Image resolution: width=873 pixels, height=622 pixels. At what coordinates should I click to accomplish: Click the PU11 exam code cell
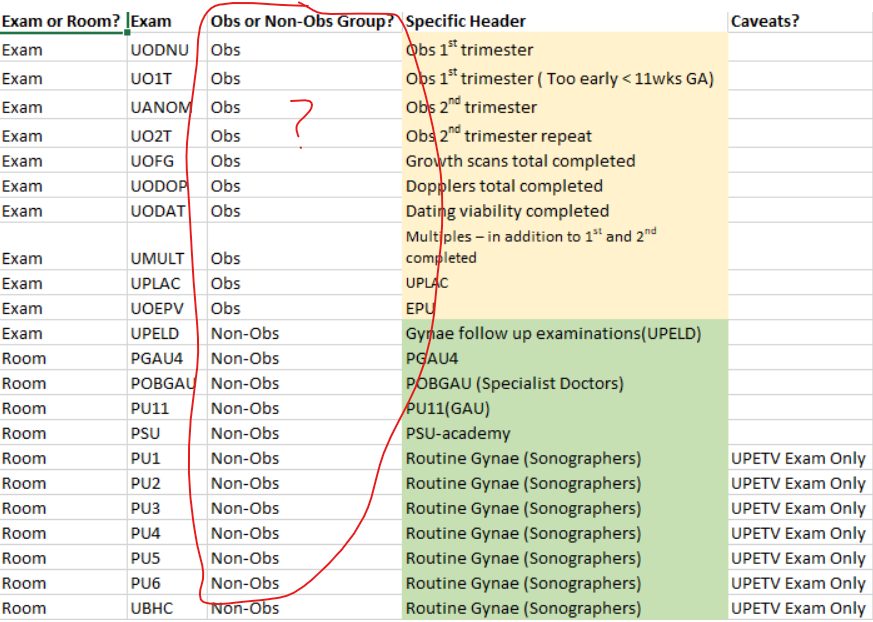[167, 408]
